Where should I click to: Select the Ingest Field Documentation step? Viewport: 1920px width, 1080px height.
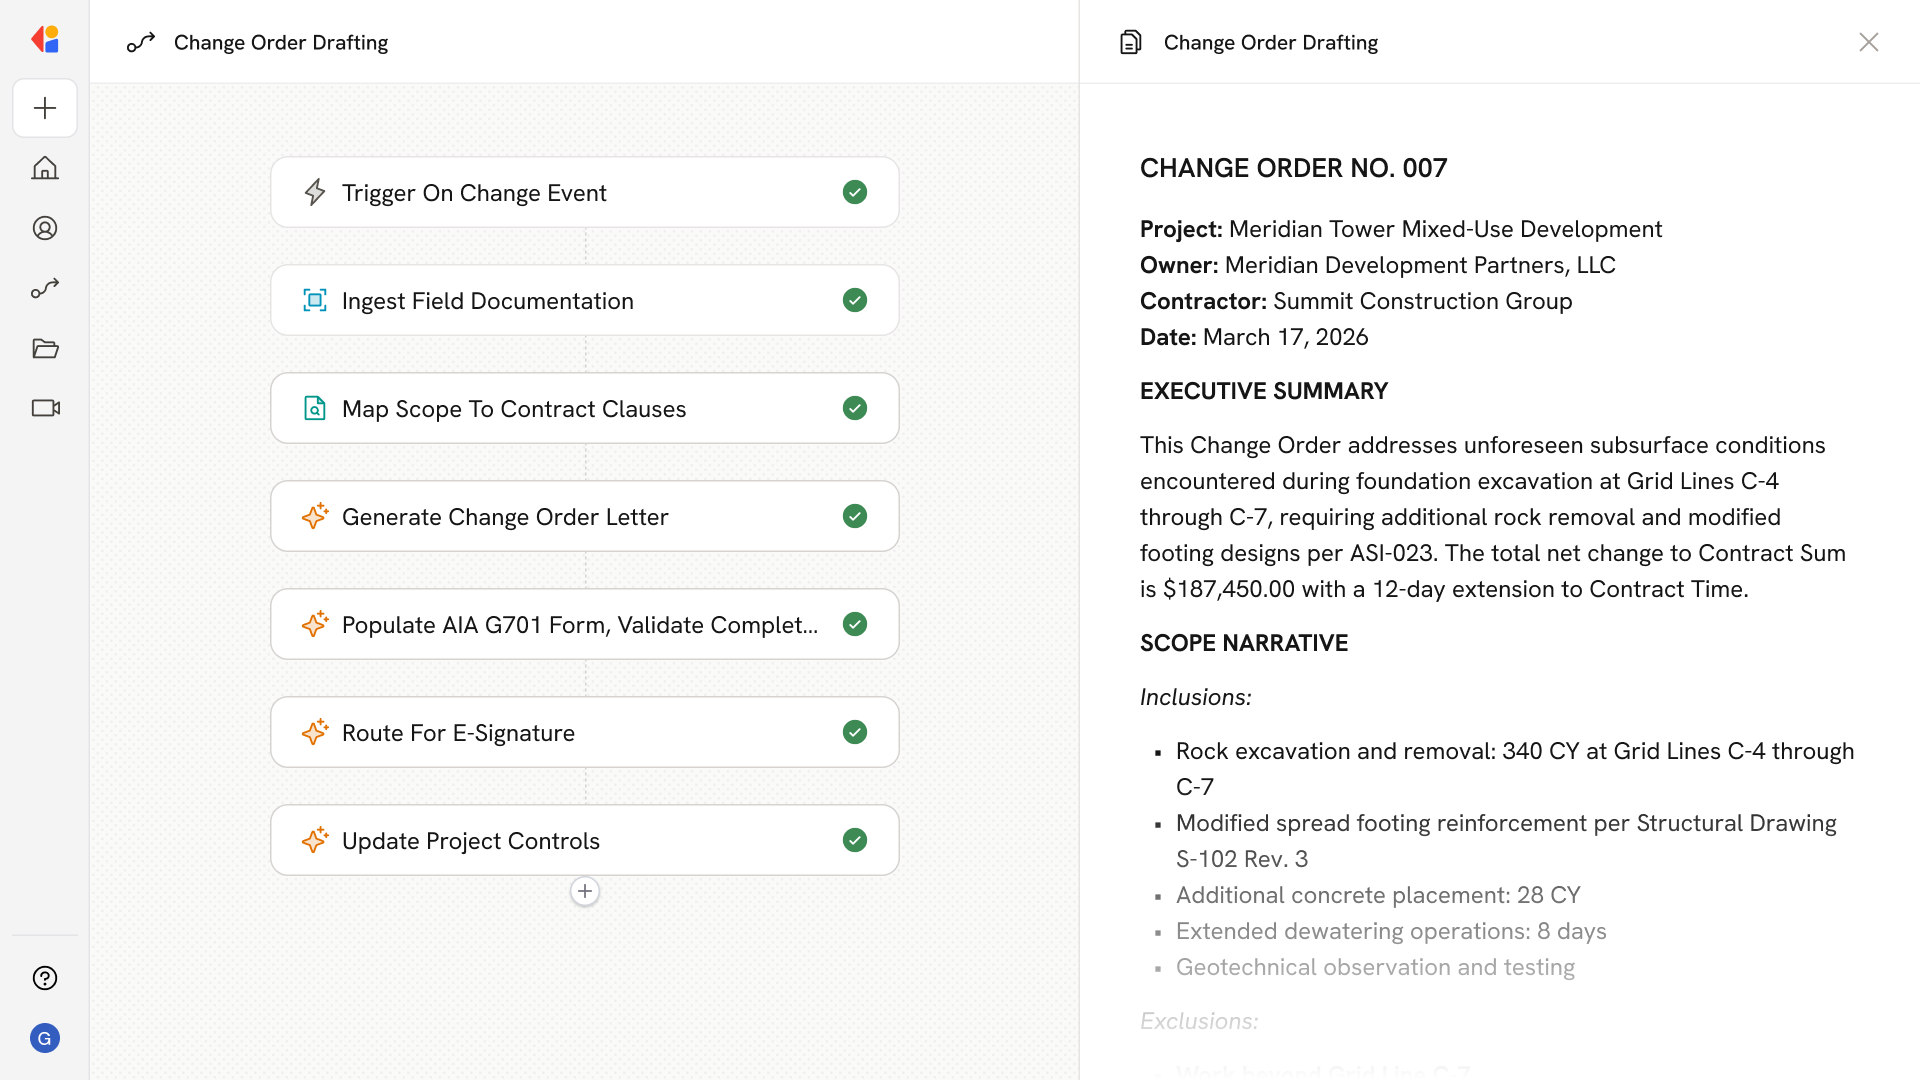[x=488, y=300]
